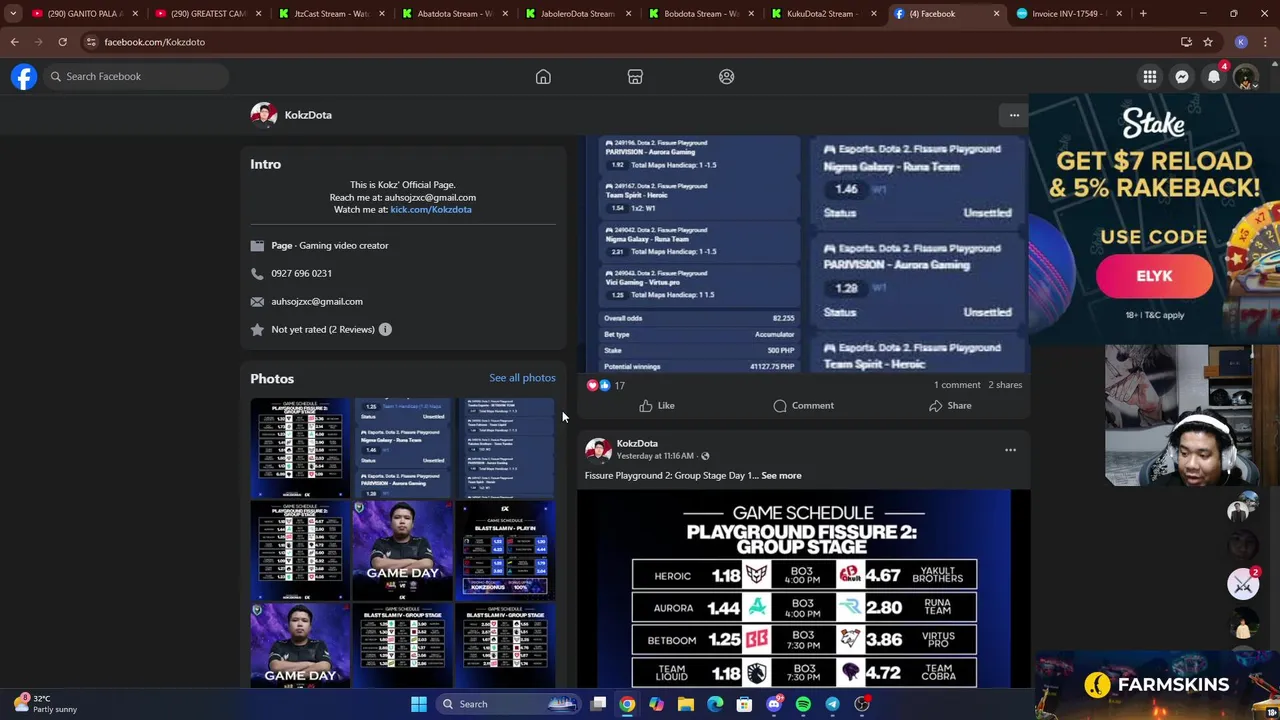The width and height of the screenshot is (1280, 720).
Task: Share the bet slip post
Action: [x=950, y=405]
